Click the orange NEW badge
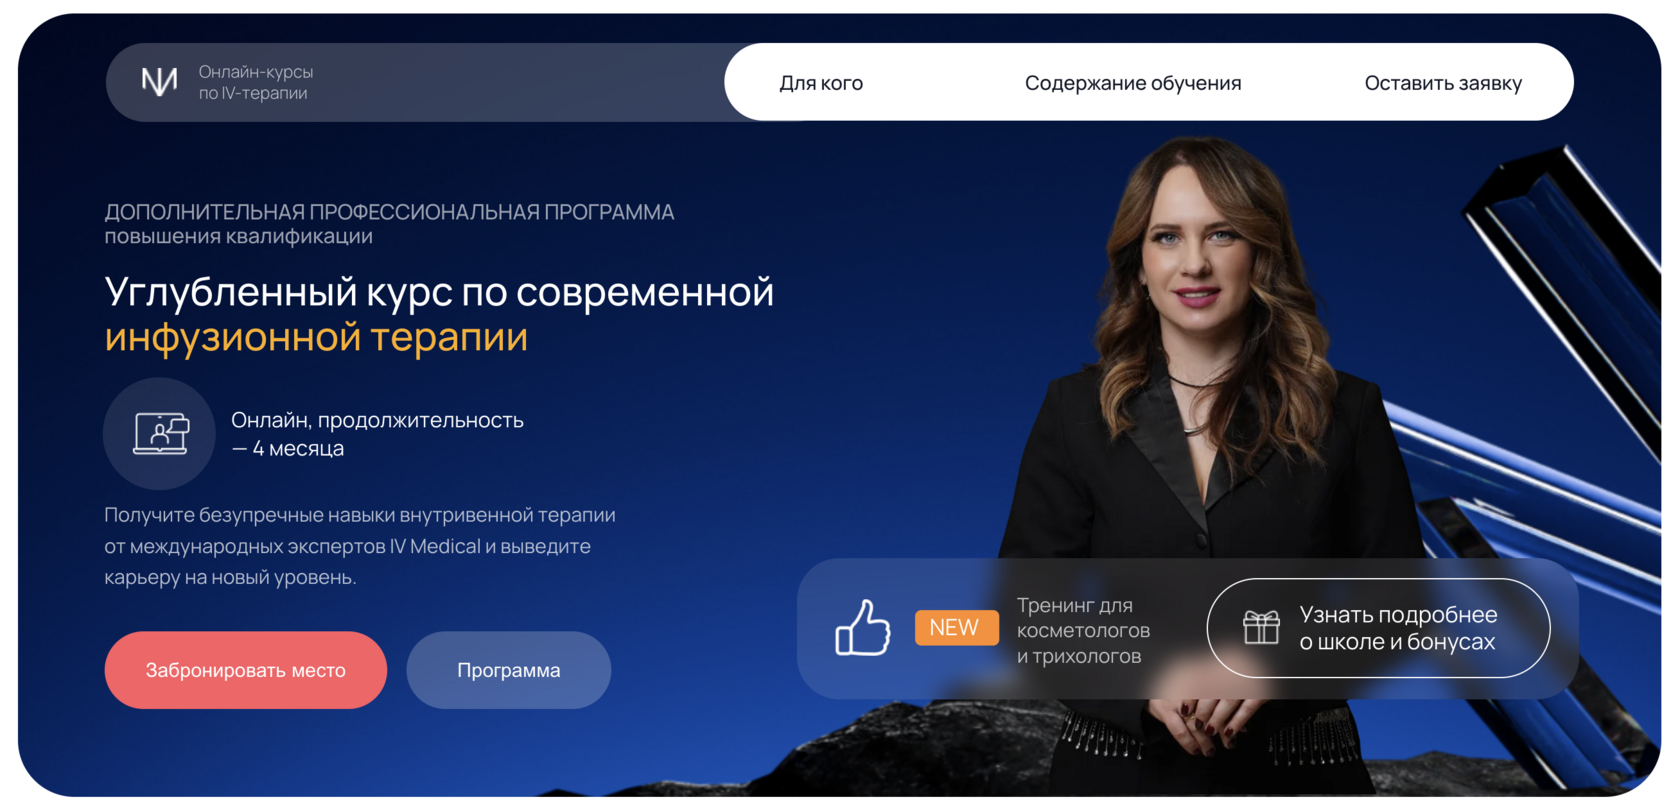The image size is (1680, 811). coord(956,628)
